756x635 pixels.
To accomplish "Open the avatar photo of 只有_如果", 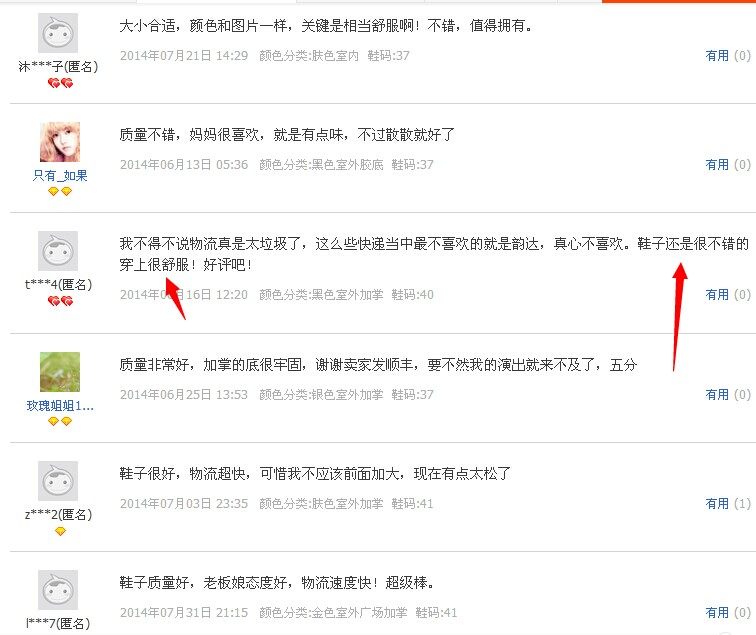I will (x=60, y=142).
